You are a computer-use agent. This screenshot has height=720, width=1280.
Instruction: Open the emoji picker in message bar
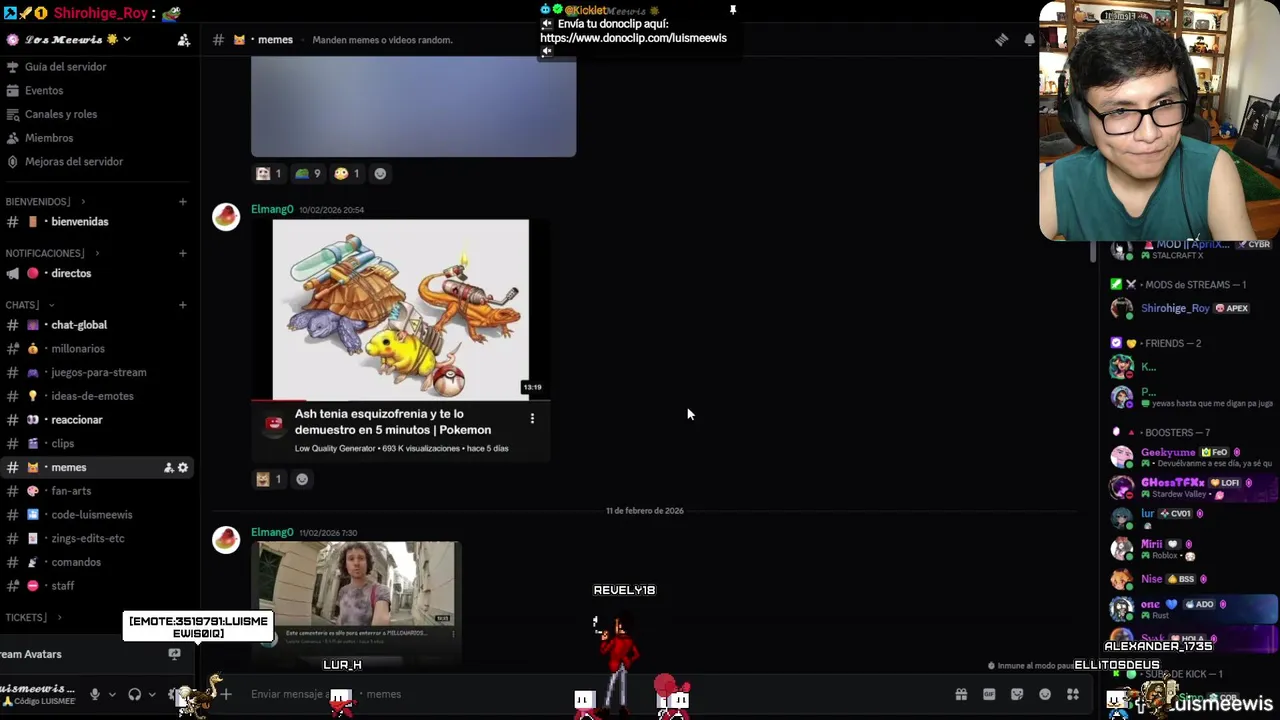pyautogui.click(x=1045, y=694)
